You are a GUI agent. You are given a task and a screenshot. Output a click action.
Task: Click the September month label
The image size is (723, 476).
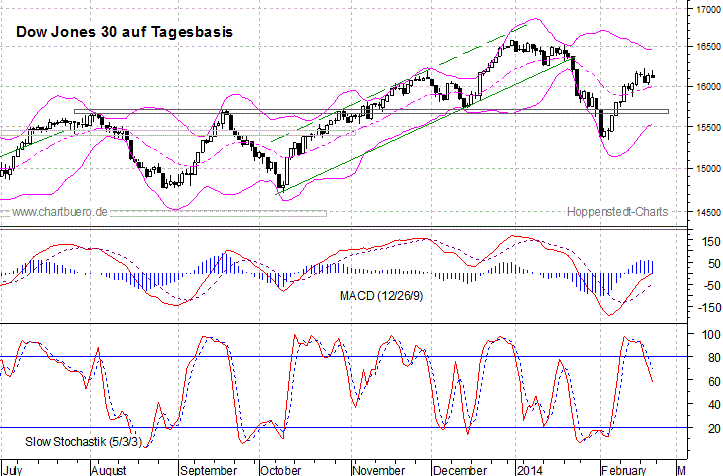point(208,470)
